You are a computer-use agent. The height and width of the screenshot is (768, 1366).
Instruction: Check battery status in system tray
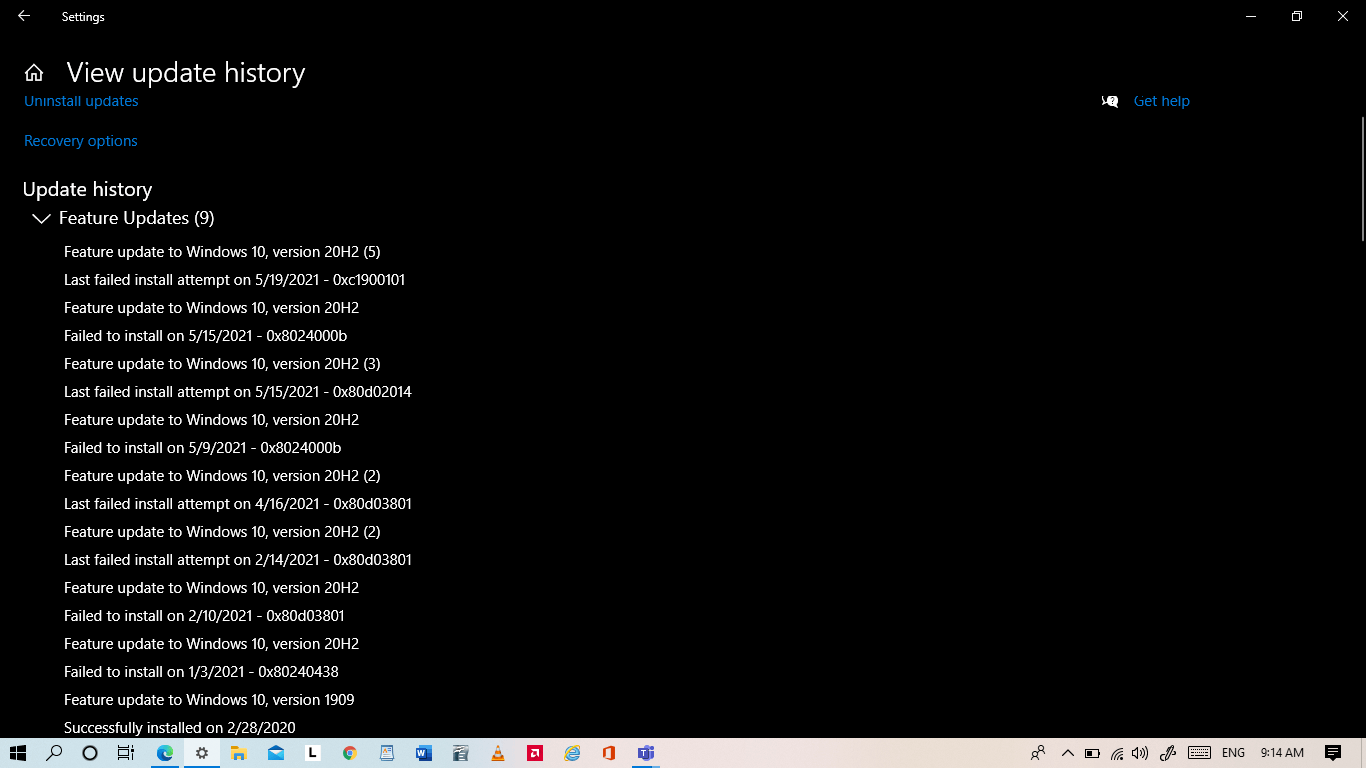[1092, 753]
